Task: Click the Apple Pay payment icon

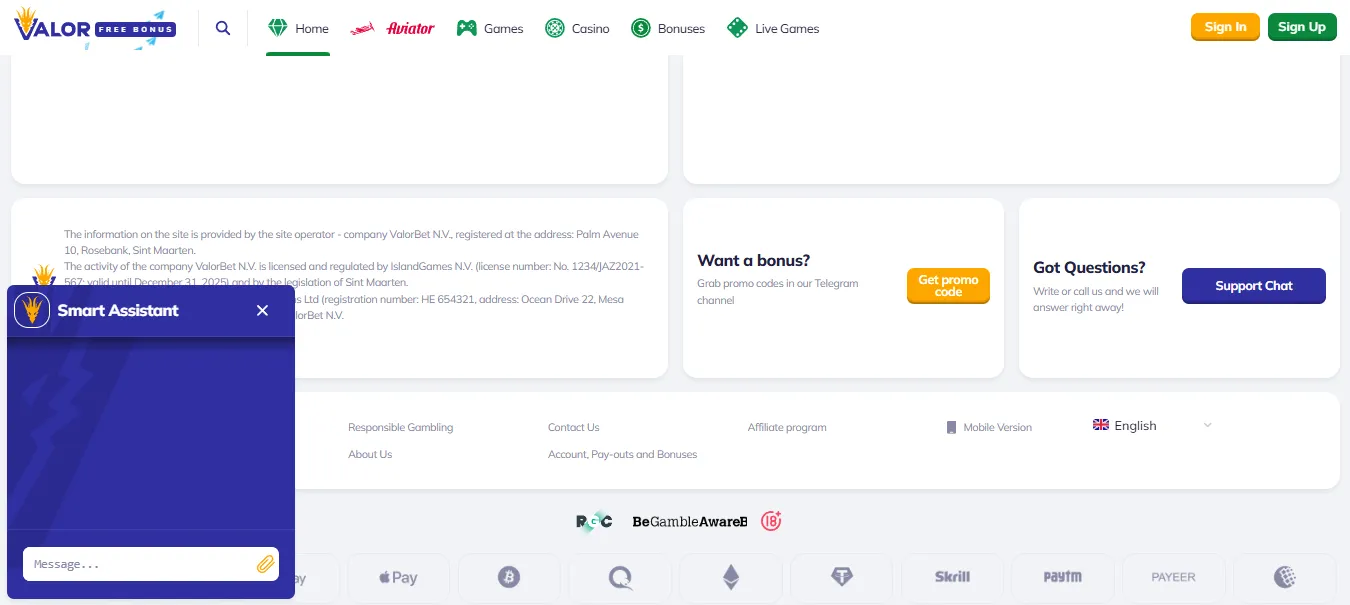Action: tap(398, 577)
